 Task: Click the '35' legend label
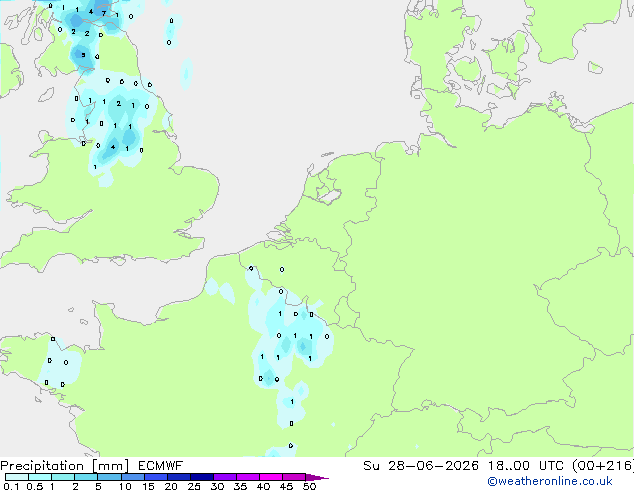pos(240,486)
